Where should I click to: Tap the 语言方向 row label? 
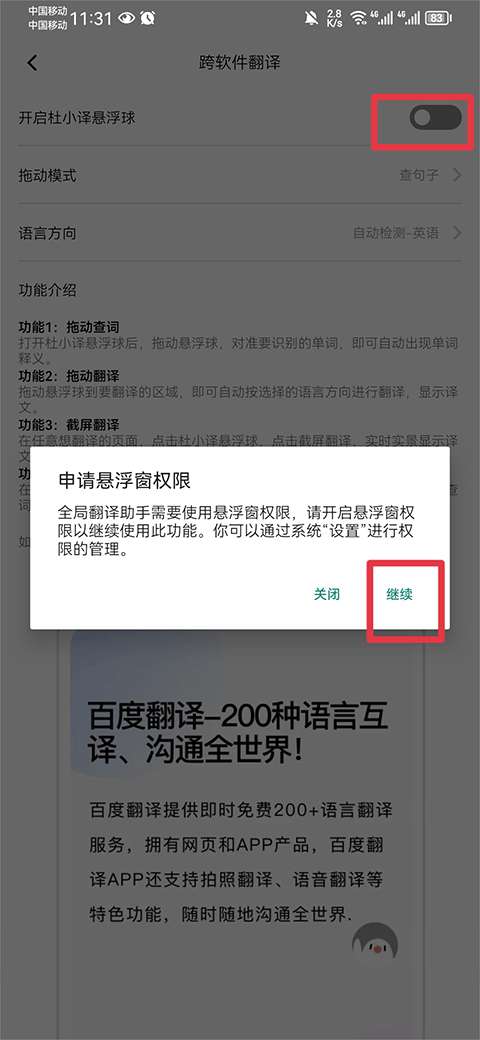pos(47,233)
